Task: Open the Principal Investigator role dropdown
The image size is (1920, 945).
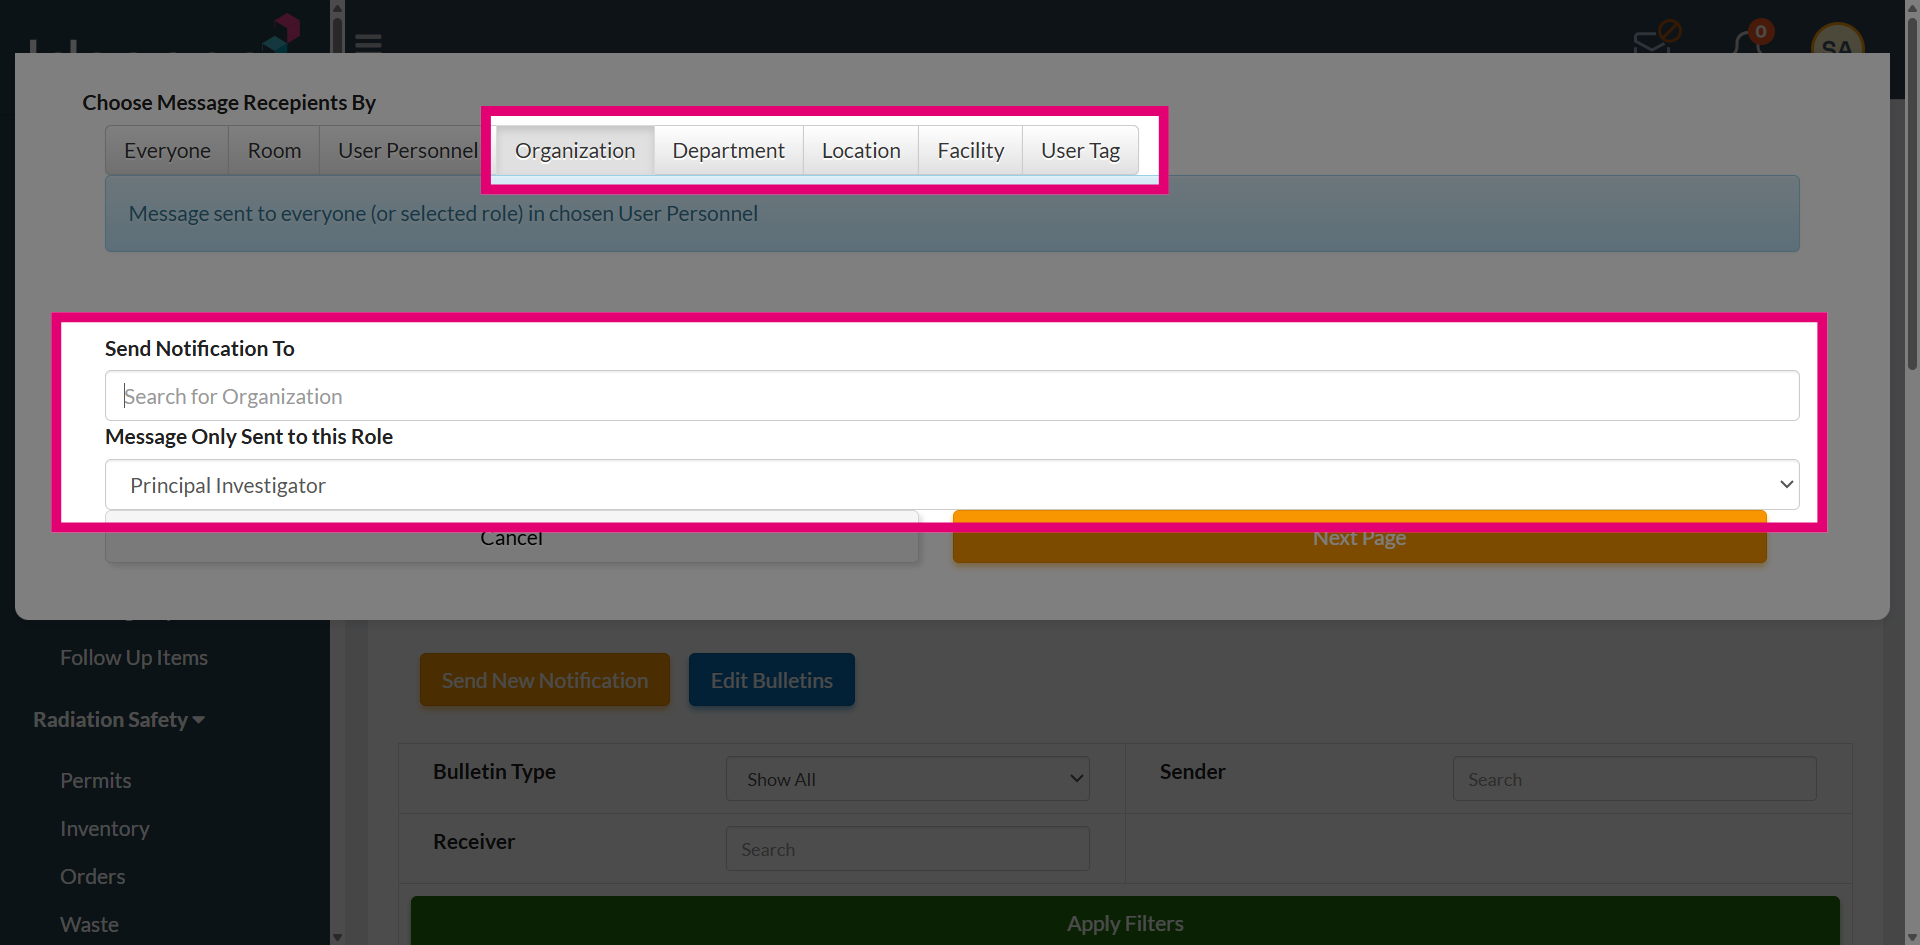Action: pyautogui.click(x=952, y=485)
